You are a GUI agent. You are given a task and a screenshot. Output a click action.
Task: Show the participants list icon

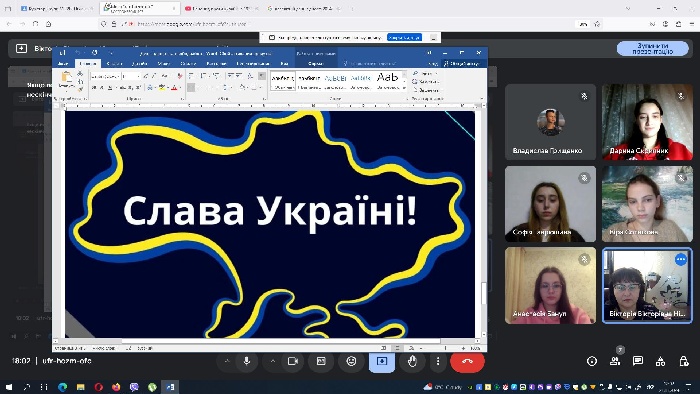point(615,361)
